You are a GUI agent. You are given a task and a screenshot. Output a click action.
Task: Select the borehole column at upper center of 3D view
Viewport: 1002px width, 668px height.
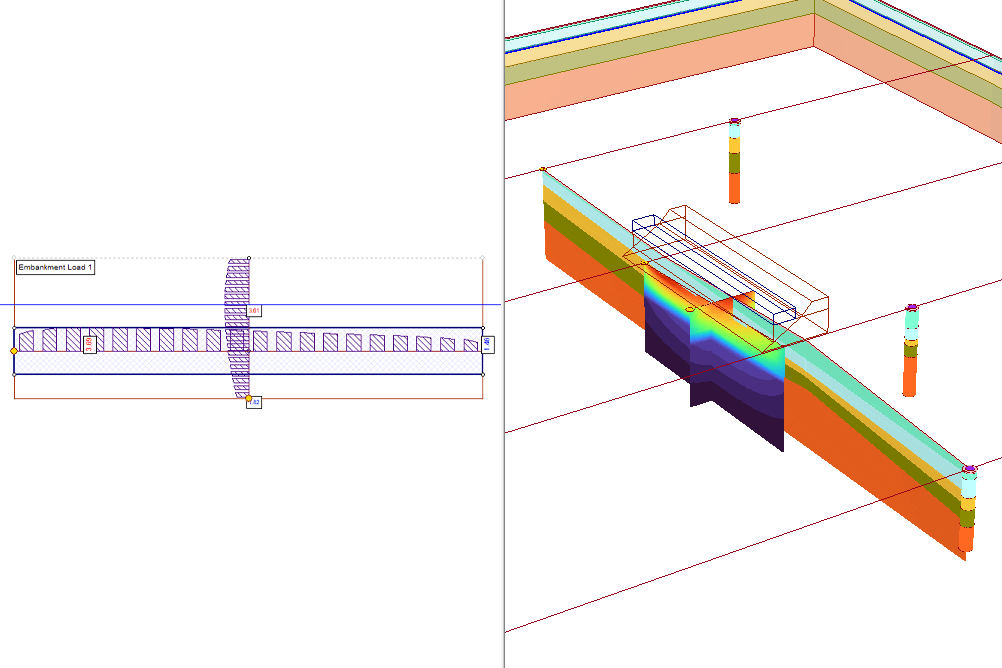click(x=734, y=160)
